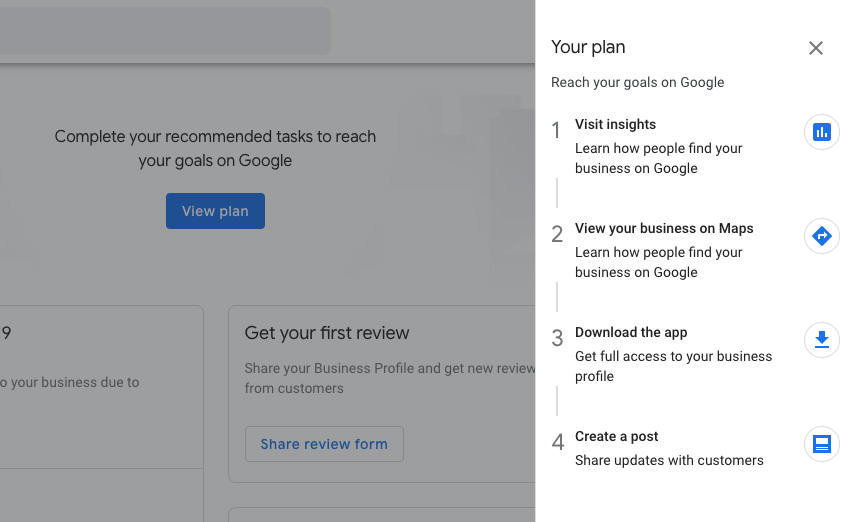Viewport: 853px width, 522px height.
Task: Click the step number 1 in plan
Action: [556, 130]
